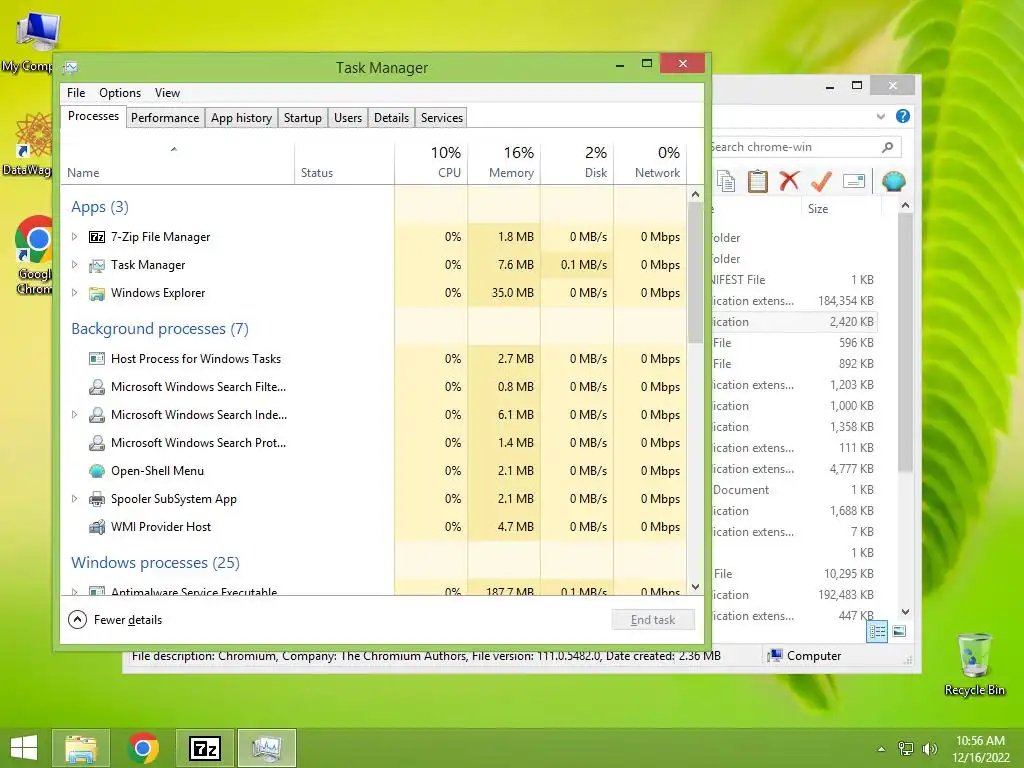Image resolution: width=1024 pixels, height=768 pixels.
Task: Click scroll up arrow in process list
Action: pyautogui.click(x=696, y=194)
